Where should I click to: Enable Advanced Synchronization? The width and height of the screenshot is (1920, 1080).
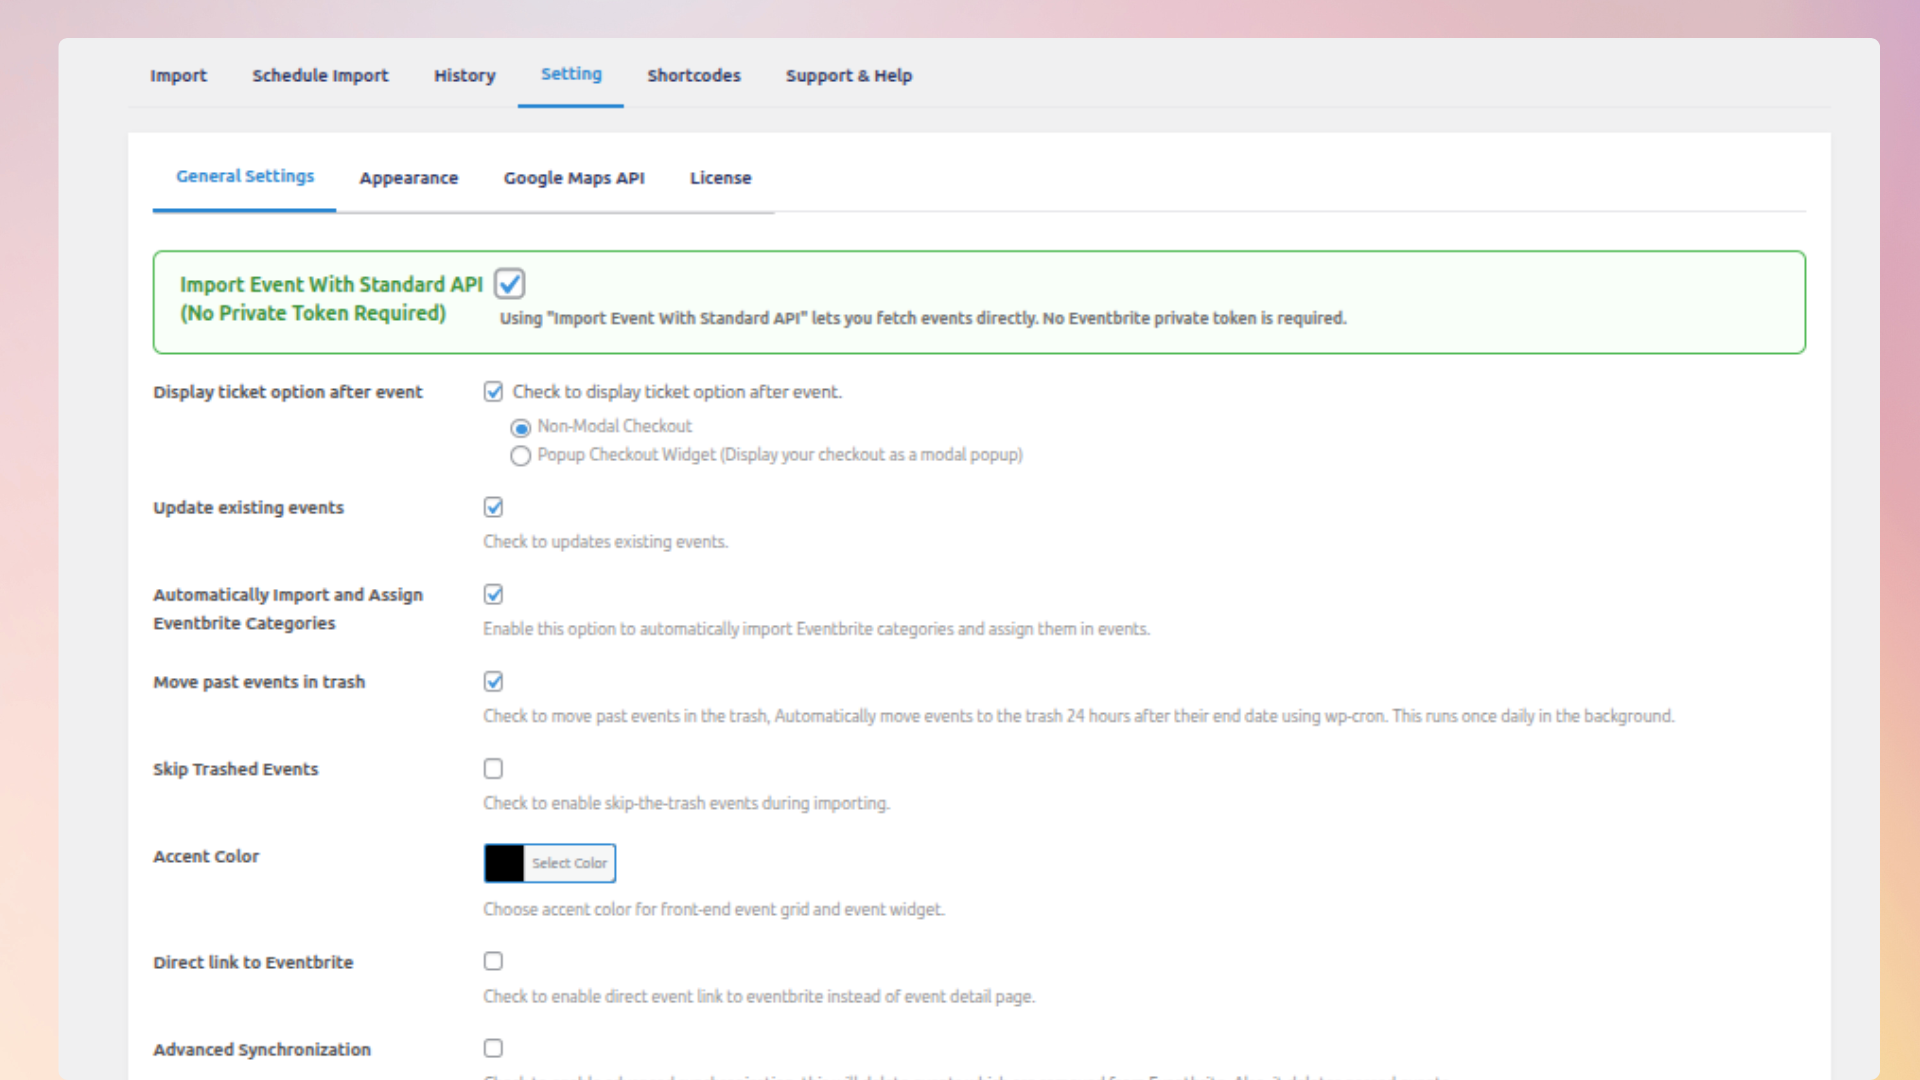tap(493, 1047)
